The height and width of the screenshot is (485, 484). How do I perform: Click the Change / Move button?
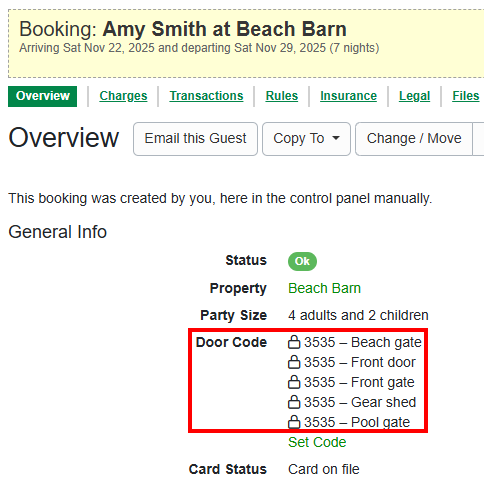point(414,139)
